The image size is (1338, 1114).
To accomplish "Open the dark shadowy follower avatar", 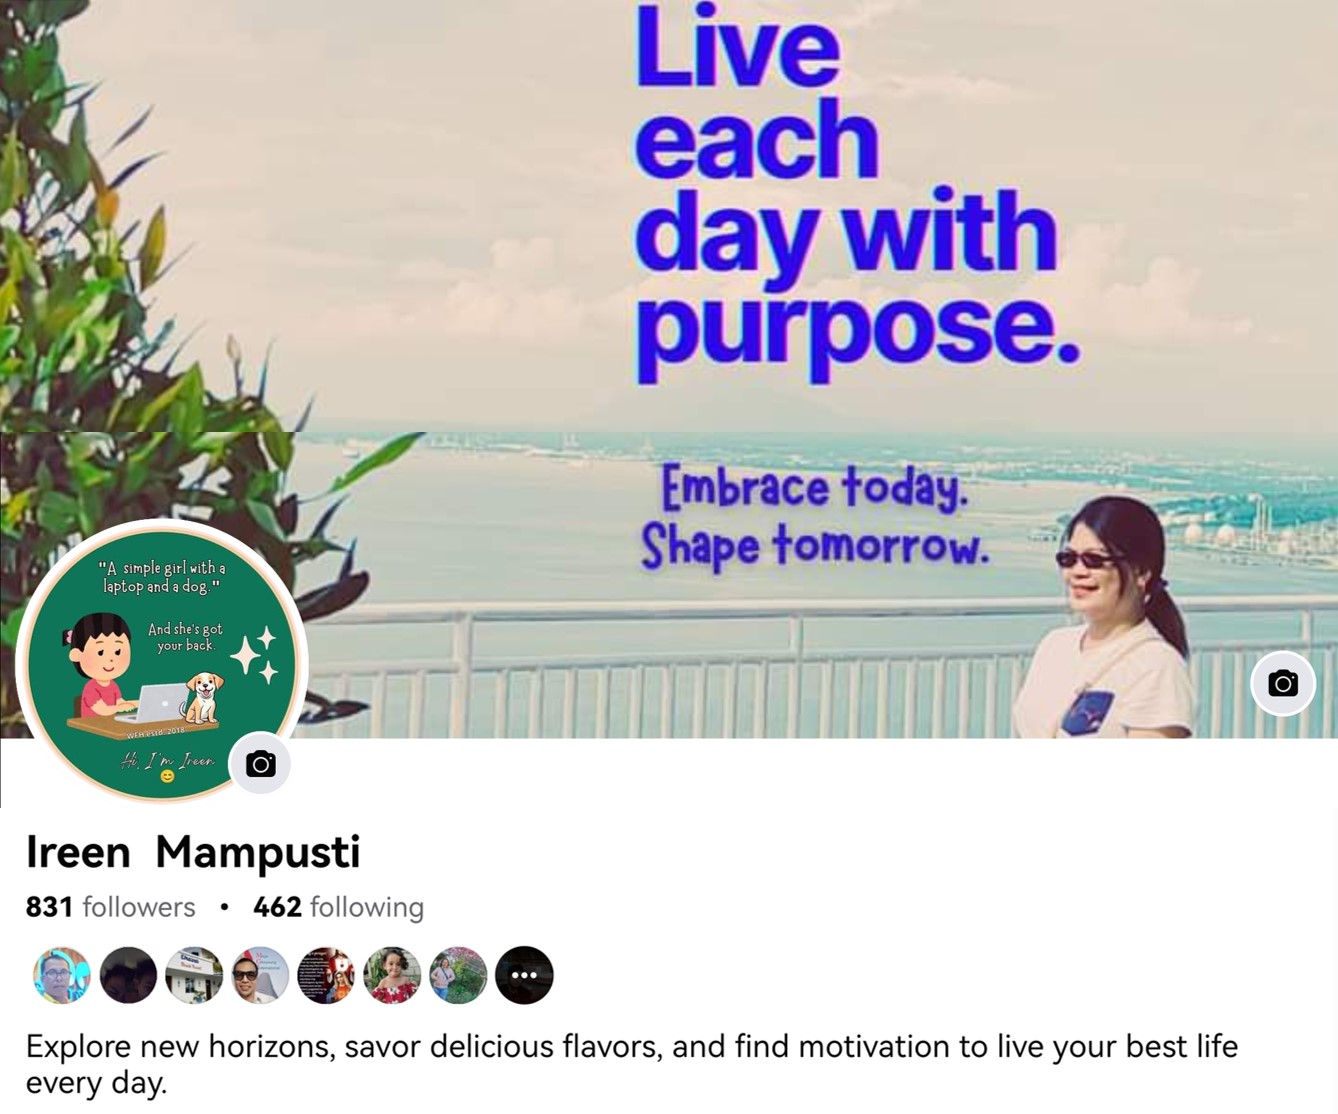I will pyautogui.click(x=128, y=975).
